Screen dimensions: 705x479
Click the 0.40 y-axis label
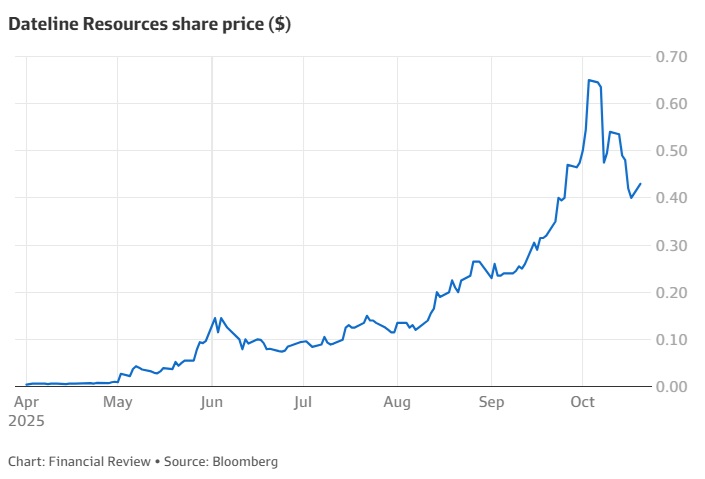pyautogui.click(x=670, y=198)
